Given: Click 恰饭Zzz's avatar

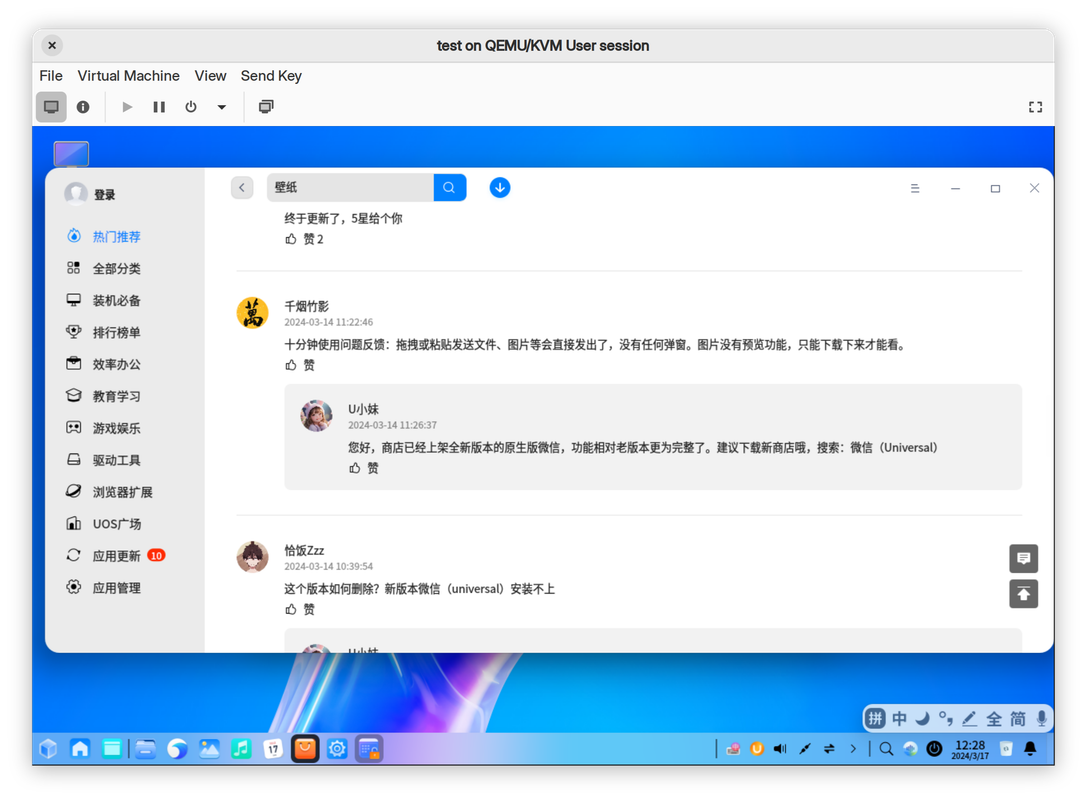Looking at the screenshot, I should pos(252,557).
